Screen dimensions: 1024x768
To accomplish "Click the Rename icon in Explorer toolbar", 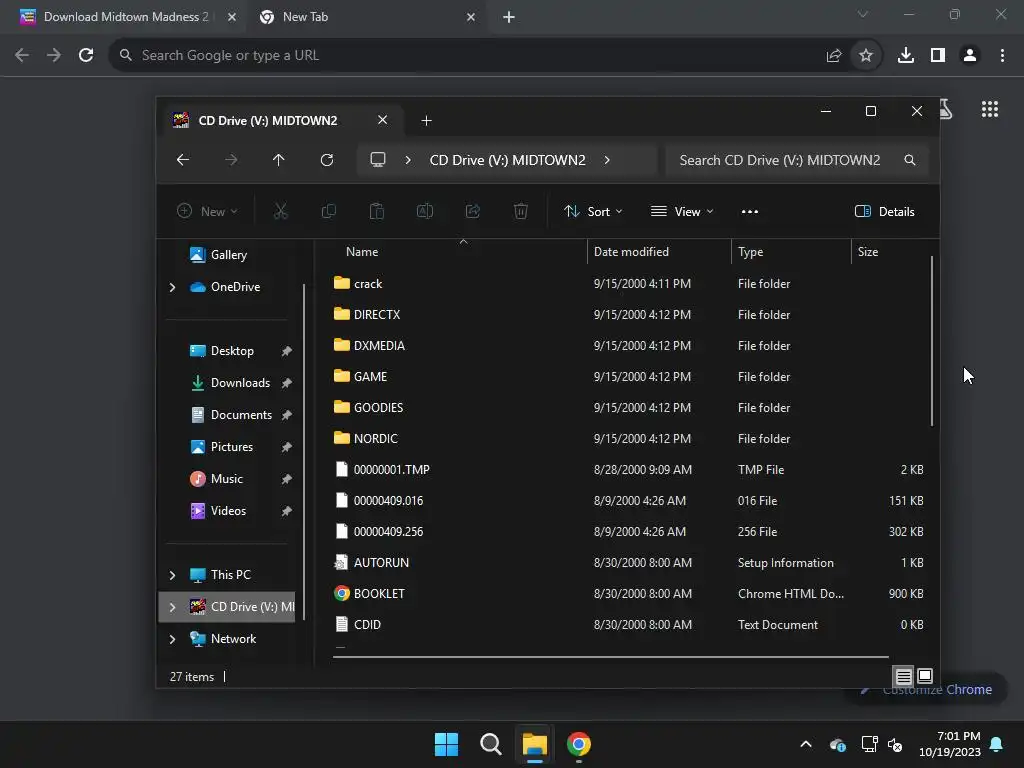I will coord(425,211).
